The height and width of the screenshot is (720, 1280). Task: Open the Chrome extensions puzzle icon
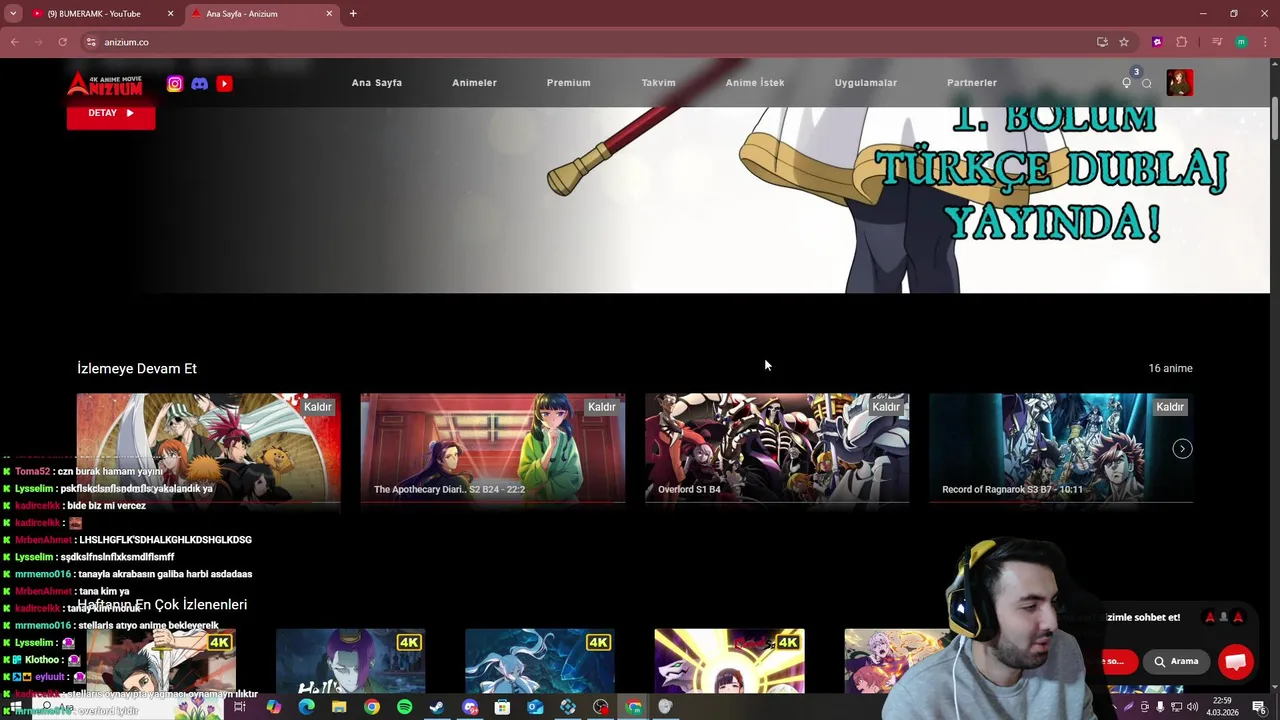click(1182, 42)
